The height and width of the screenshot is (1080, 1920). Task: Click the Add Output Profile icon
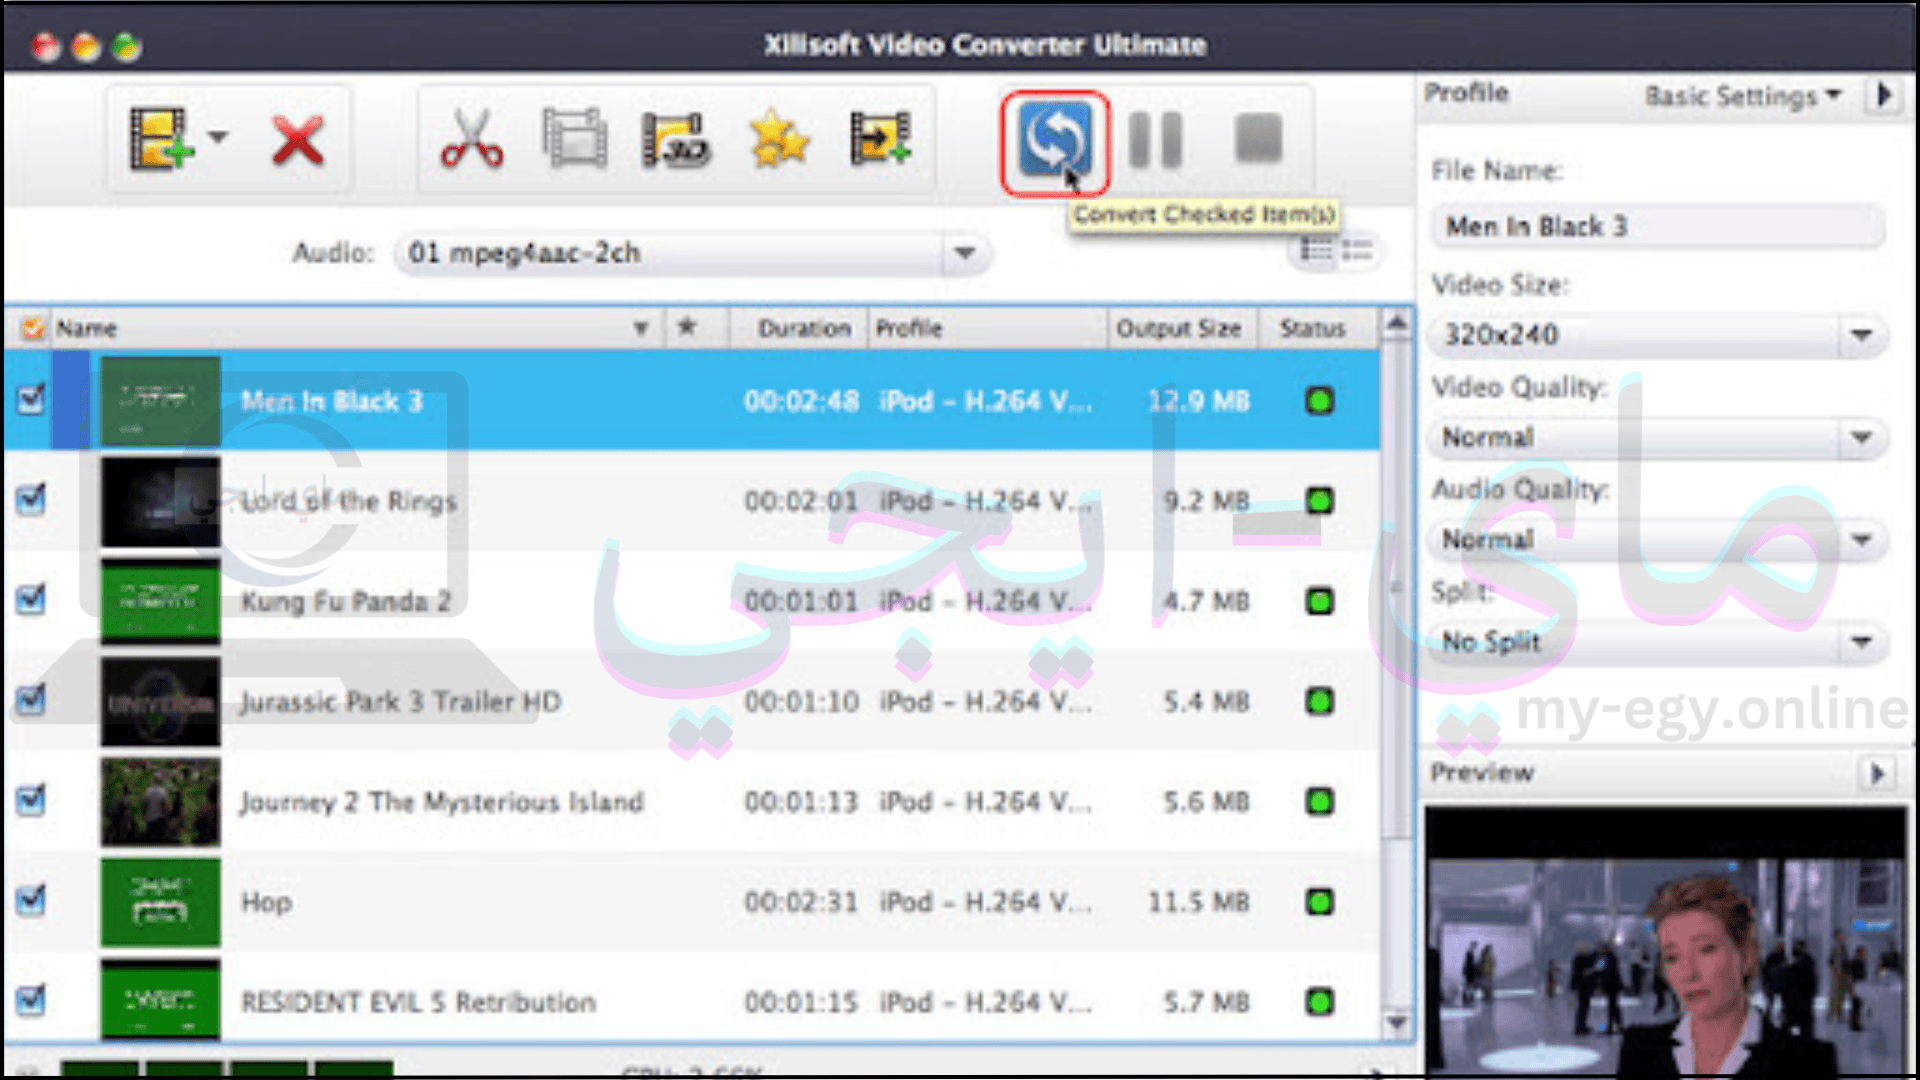pyautogui.click(x=880, y=139)
